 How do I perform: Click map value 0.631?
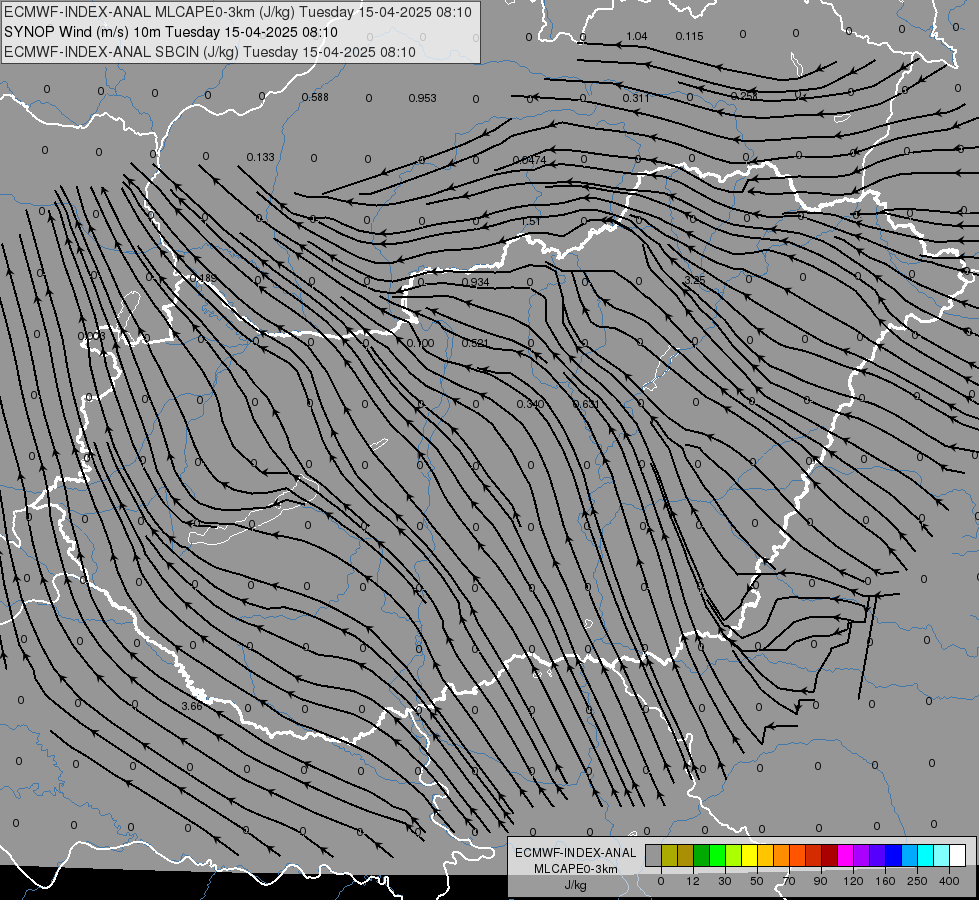586,404
